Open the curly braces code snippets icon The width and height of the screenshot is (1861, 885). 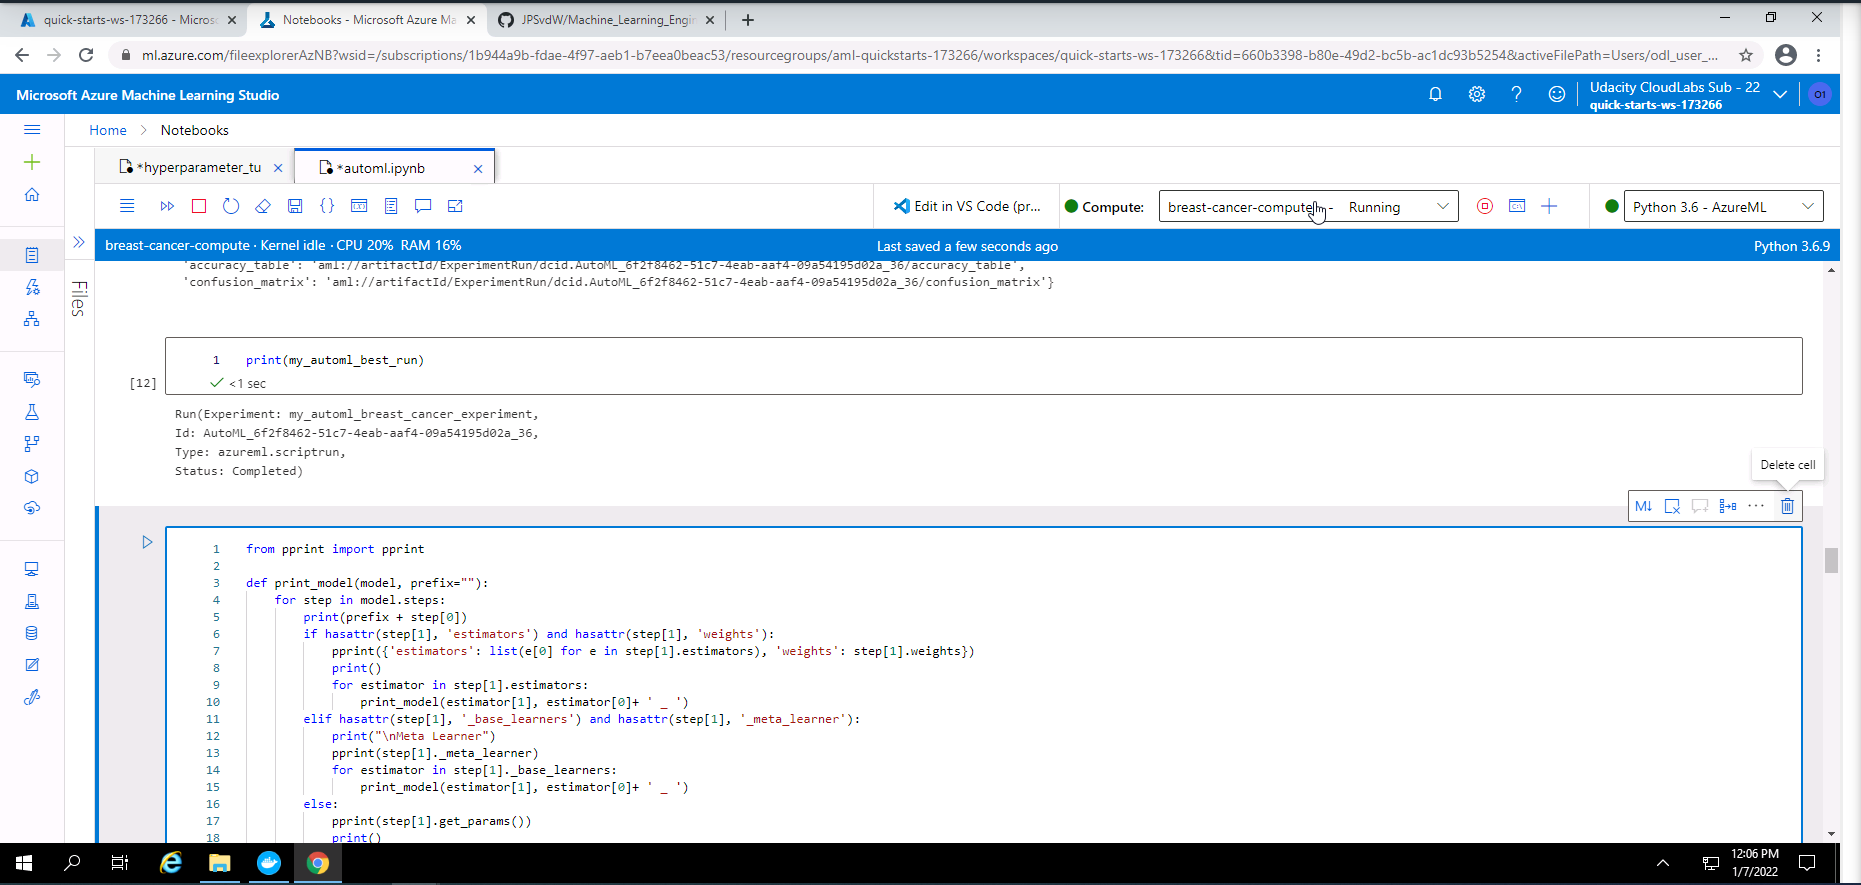[327, 206]
